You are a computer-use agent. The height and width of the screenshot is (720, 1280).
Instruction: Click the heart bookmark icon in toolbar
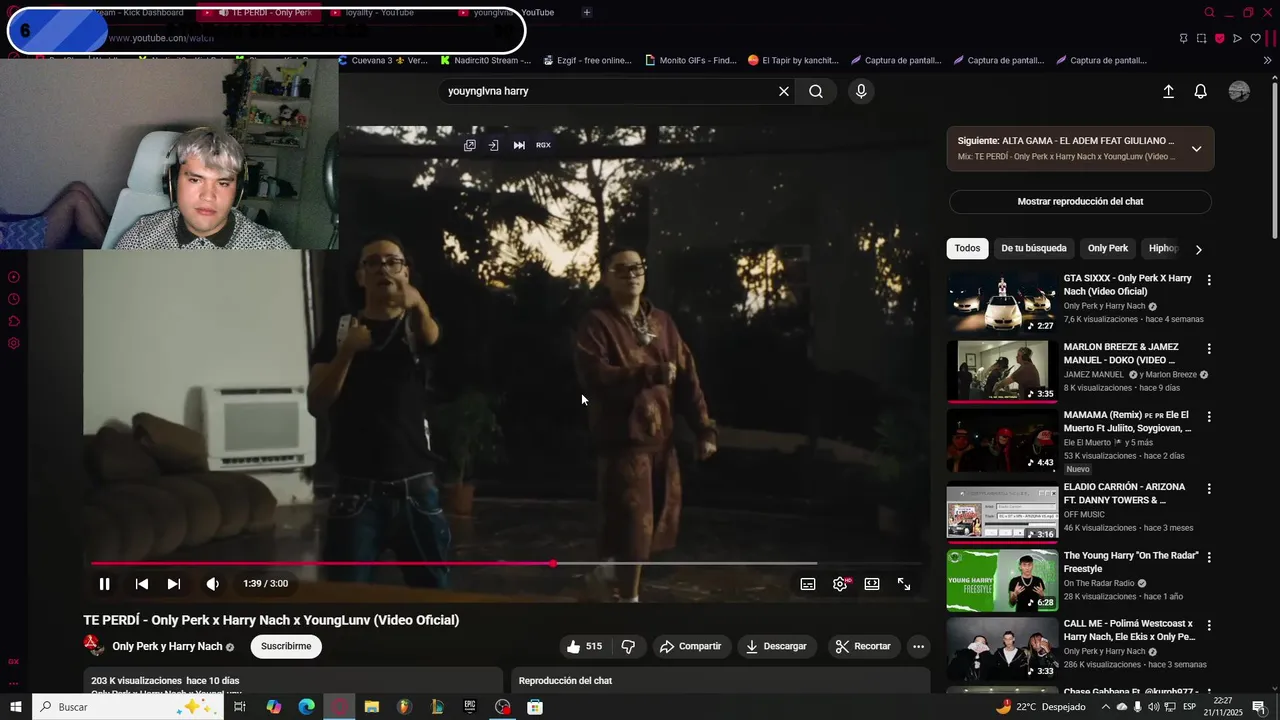[x=1255, y=38]
